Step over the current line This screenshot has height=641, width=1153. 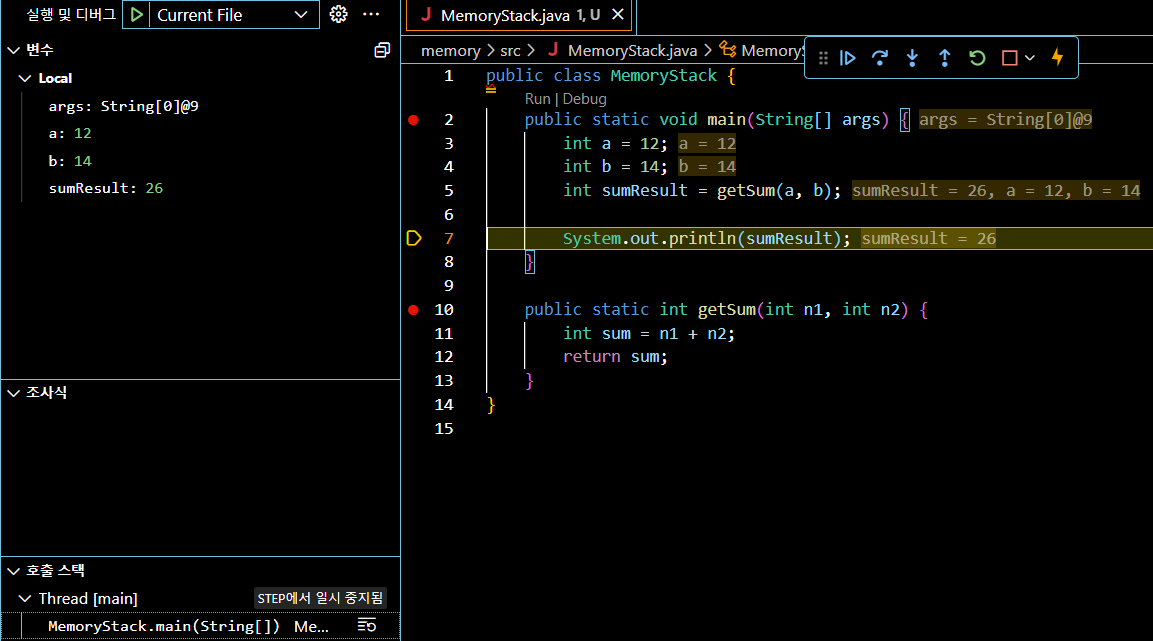(x=879, y=58)
